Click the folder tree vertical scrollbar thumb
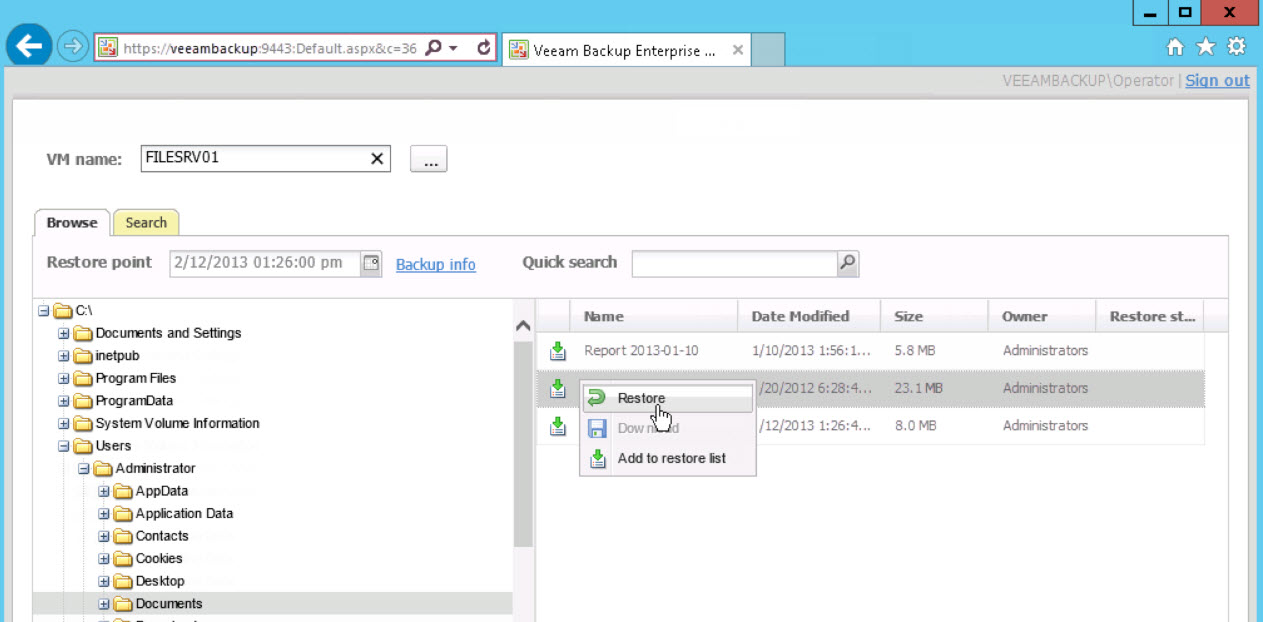The width and height of the screenshot is (1263, 622). (523, 444)
